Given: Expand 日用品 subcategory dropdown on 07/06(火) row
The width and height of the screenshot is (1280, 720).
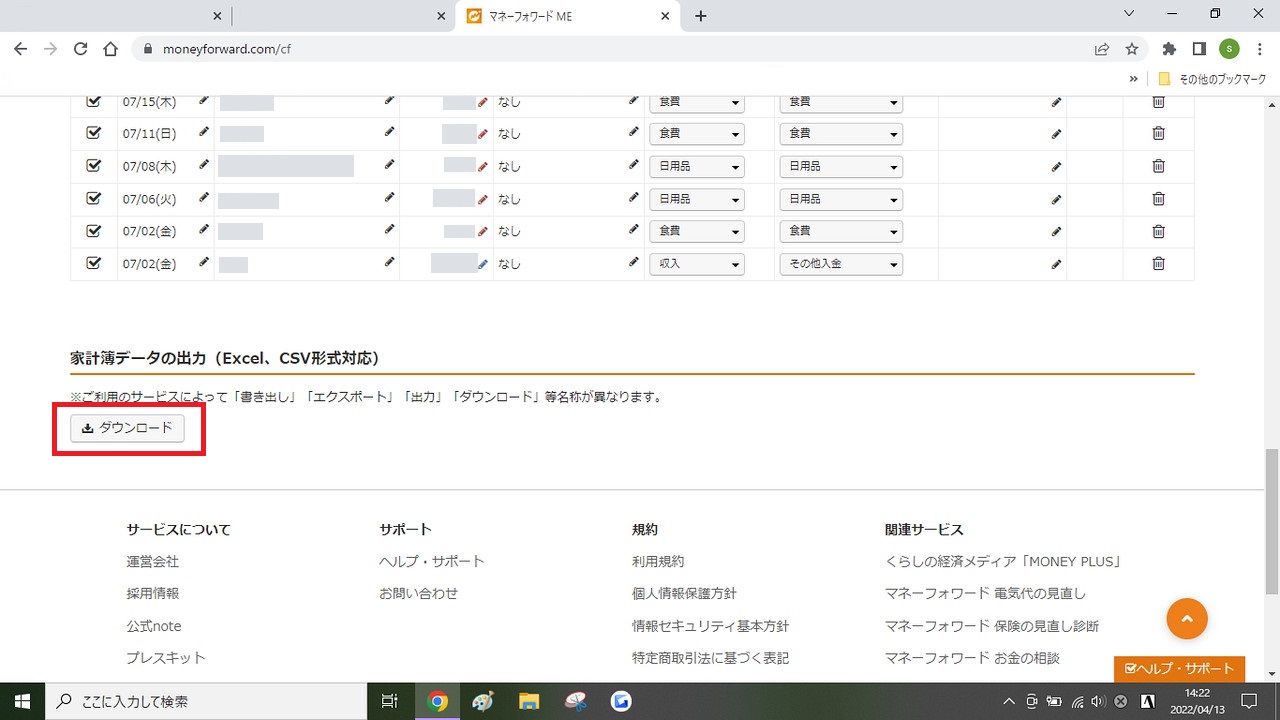Looking at the screenshot, I should [x=841, y=199].
